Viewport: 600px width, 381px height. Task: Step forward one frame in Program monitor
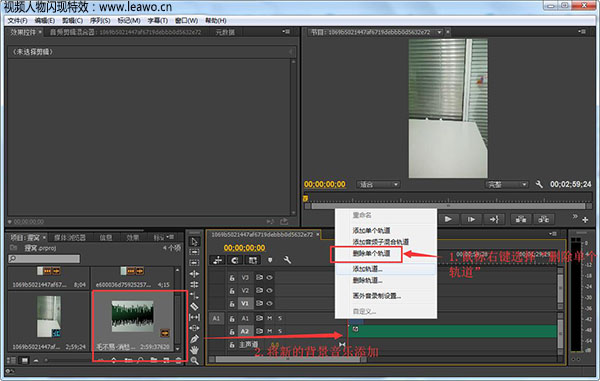coord(471,219)
